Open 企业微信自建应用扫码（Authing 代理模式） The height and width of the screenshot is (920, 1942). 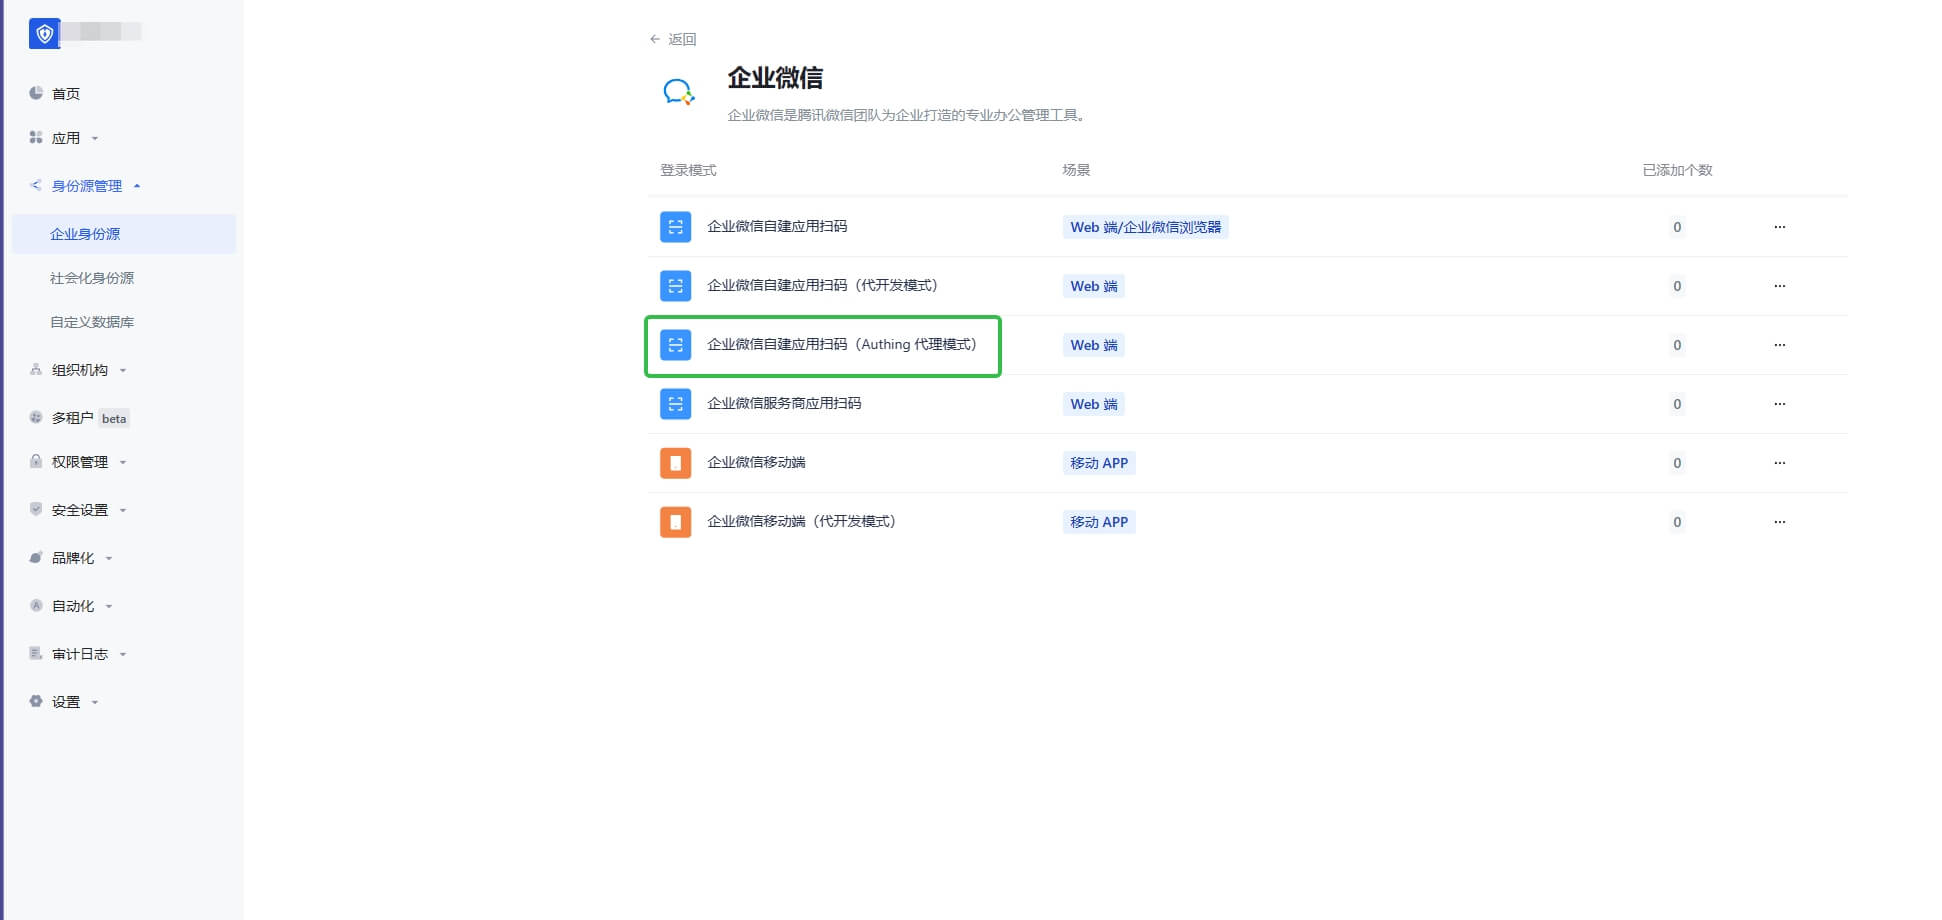[x=841, y=345]
